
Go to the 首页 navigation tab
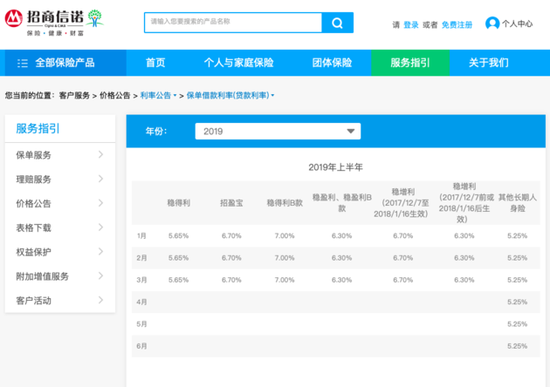click(155, 63)
